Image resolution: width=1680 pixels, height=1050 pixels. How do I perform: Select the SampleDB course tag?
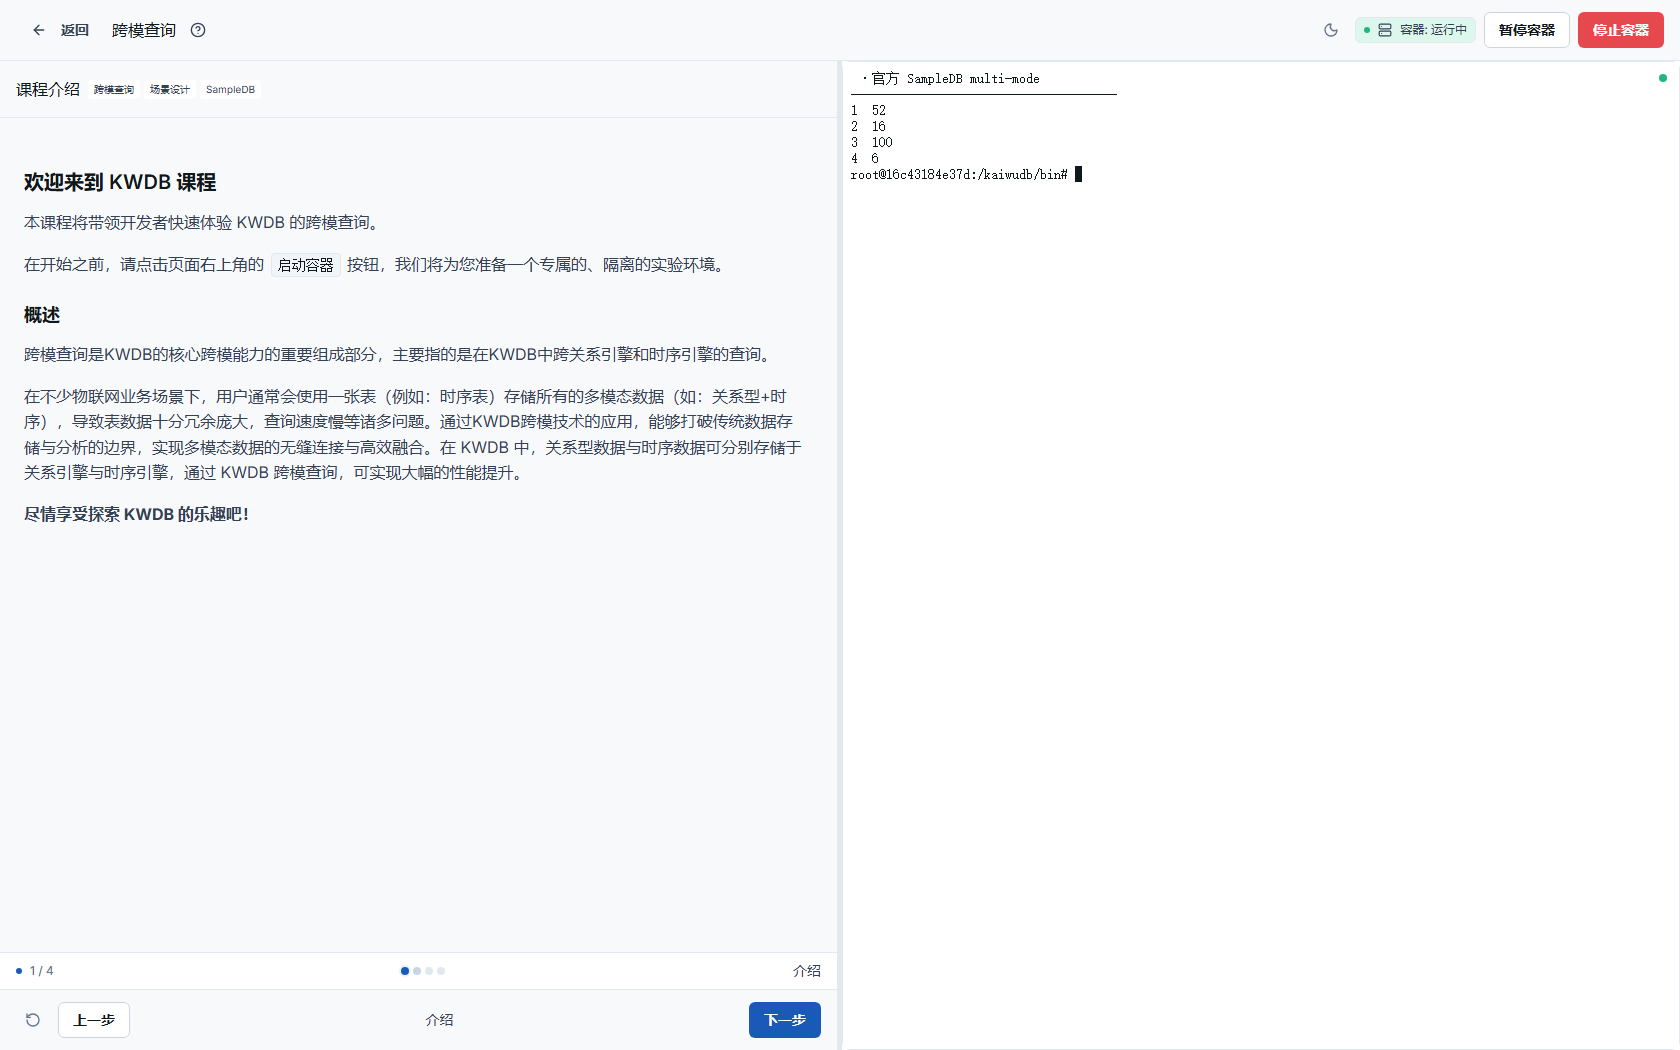[230, 90]
